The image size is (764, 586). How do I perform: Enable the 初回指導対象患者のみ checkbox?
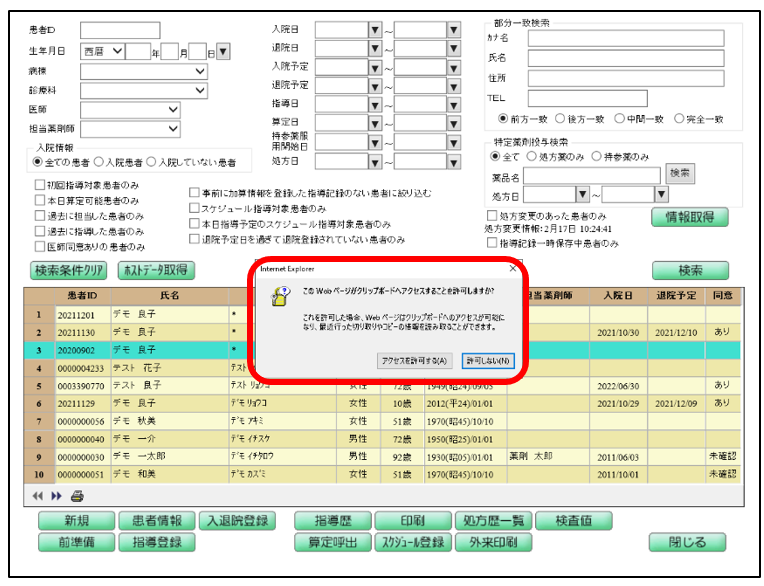(x=40, y=186)
